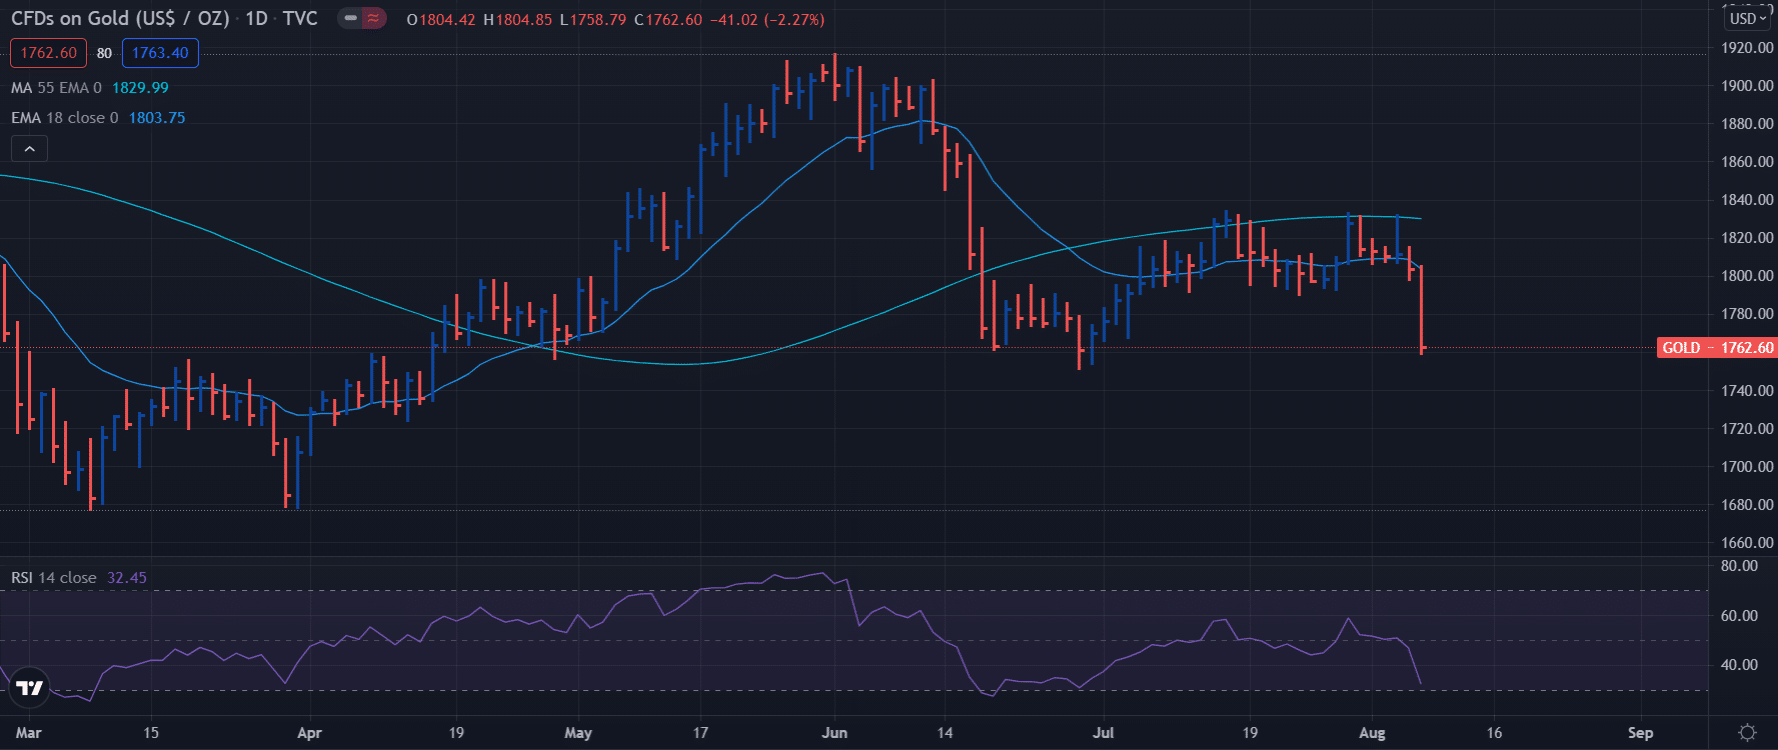Click the RSI value 32.45
Screen dimensions: 1778x750
(x=127, y=578)
